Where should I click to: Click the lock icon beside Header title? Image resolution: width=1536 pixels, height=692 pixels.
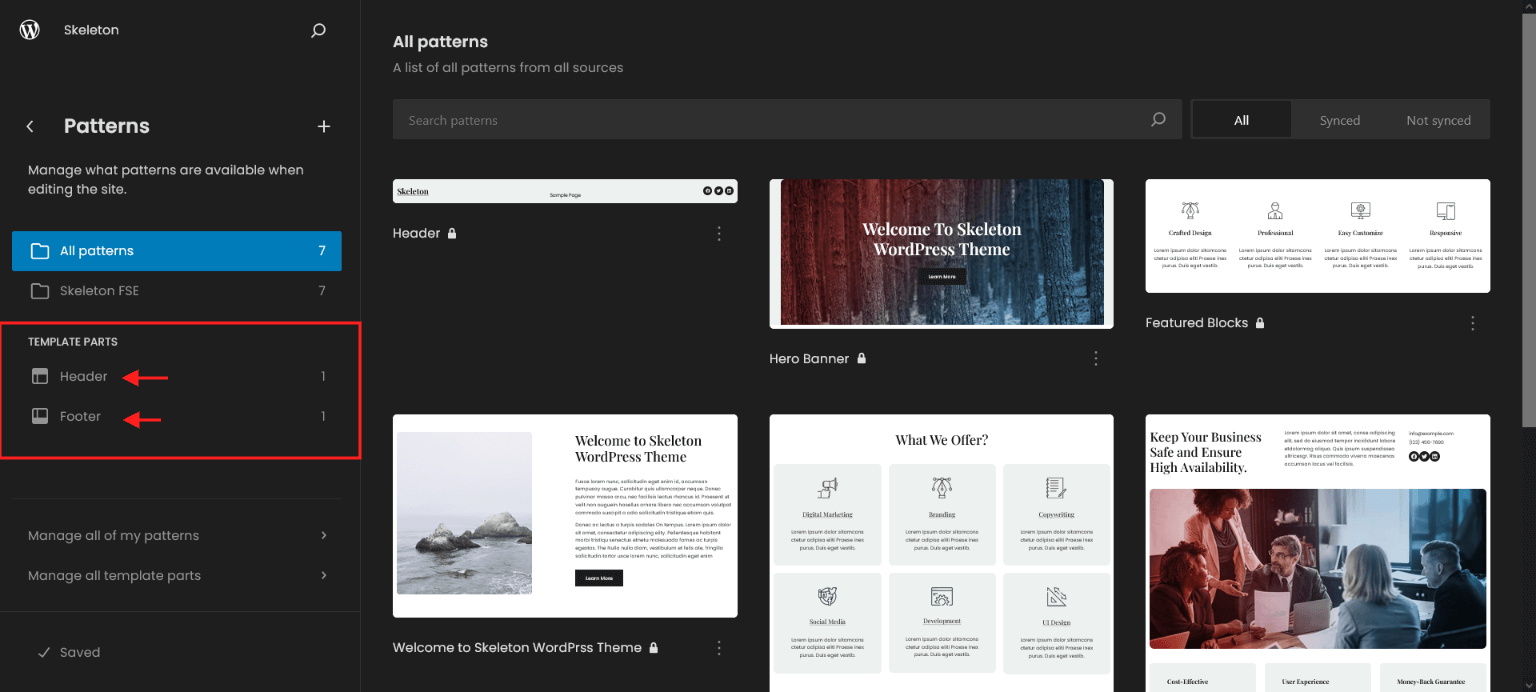point(452,233)
